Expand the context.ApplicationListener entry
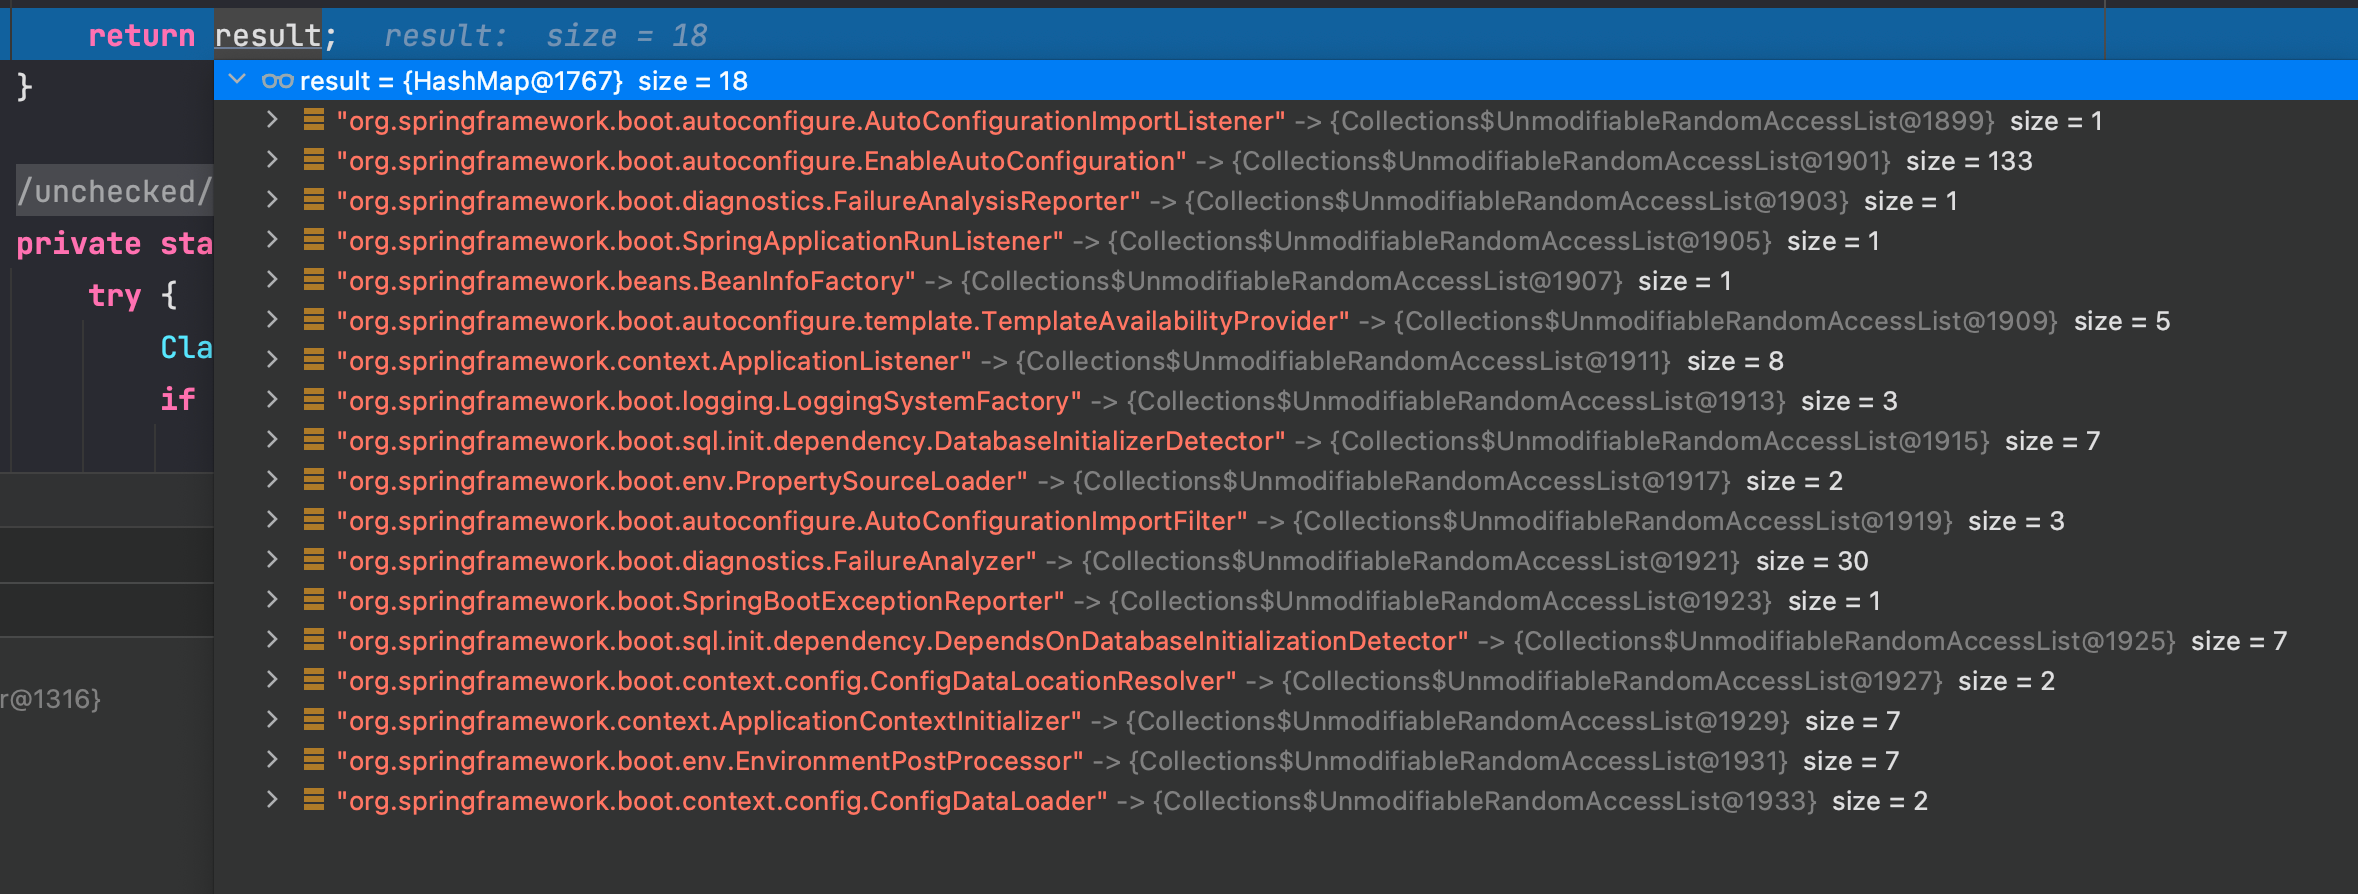The height and width of the screenshot is (894, 2358). click(272, 360)
